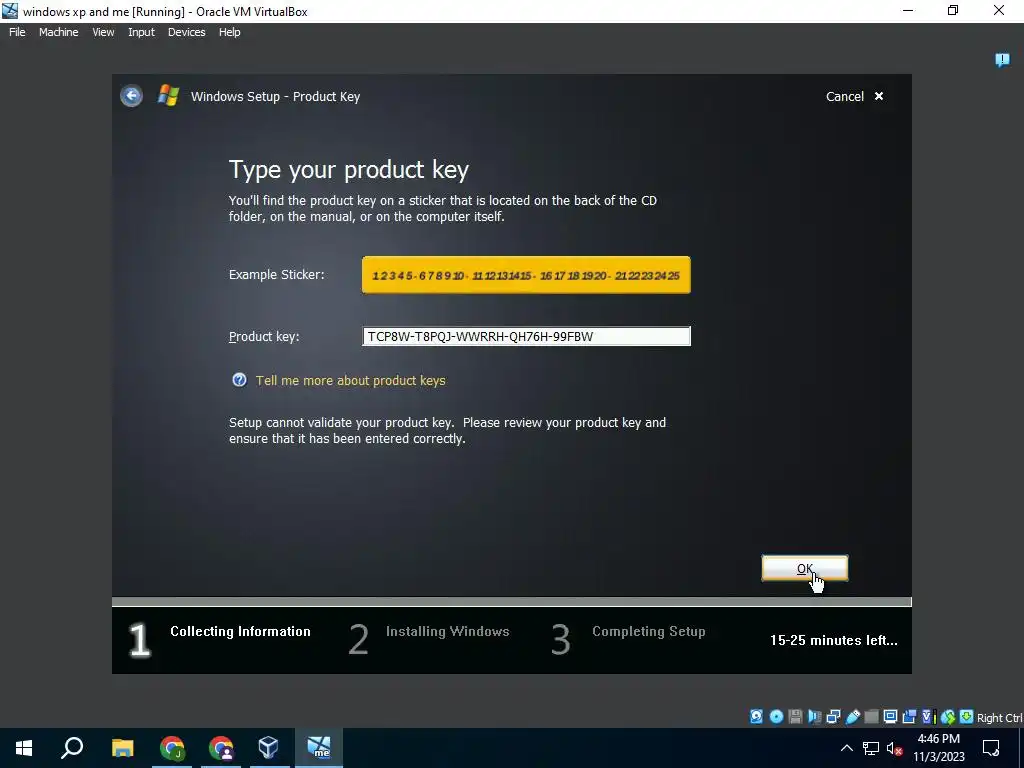
Task: Open File Explorer from taskbar
Action: [x=122, y=748]
